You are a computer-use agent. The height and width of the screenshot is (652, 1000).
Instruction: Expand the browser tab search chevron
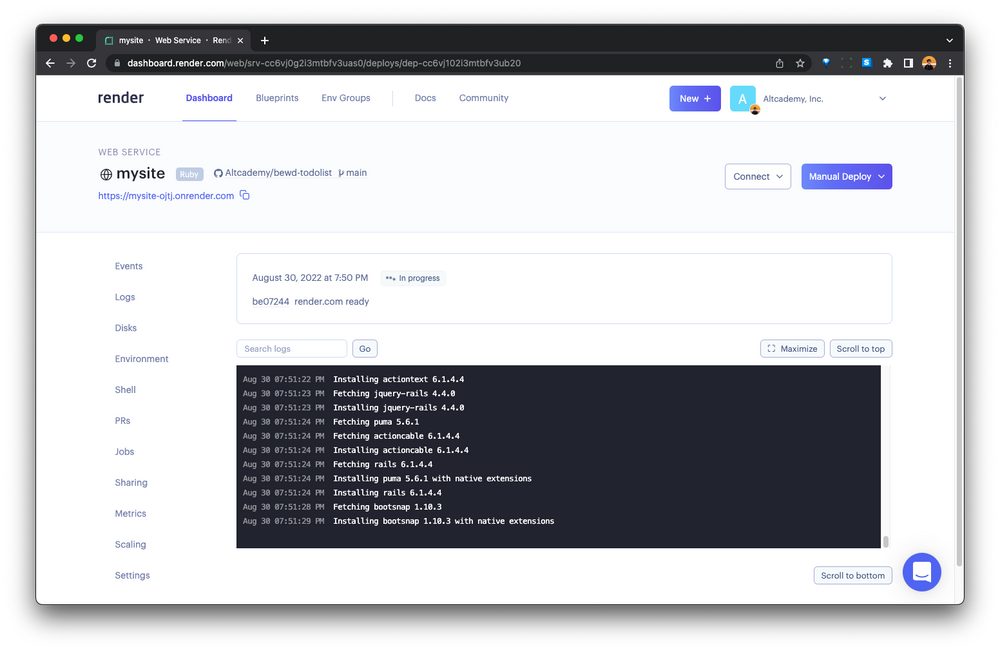[x=950, y=40]
